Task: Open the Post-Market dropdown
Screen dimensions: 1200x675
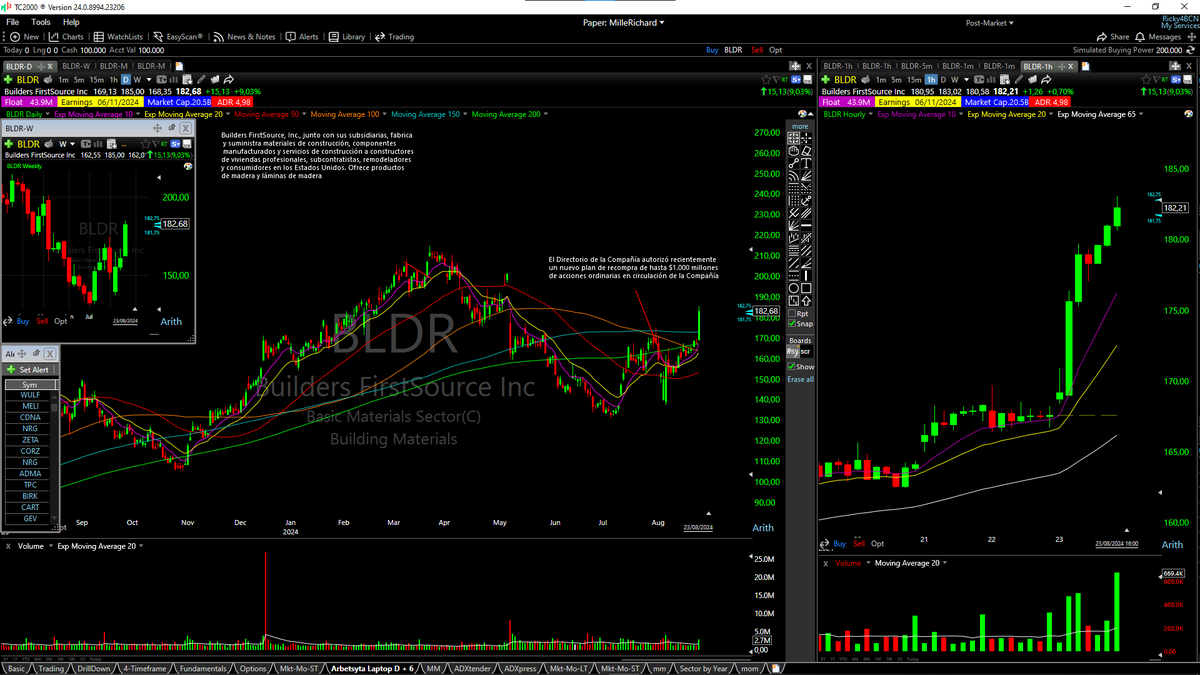Action: click(990, 22)
